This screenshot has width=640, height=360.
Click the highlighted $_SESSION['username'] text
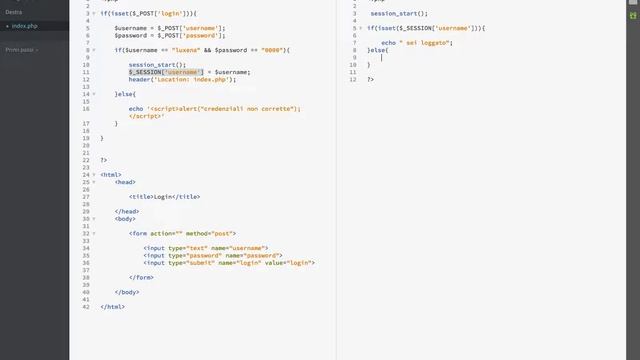pyautogui.click(x=166, y=72)
